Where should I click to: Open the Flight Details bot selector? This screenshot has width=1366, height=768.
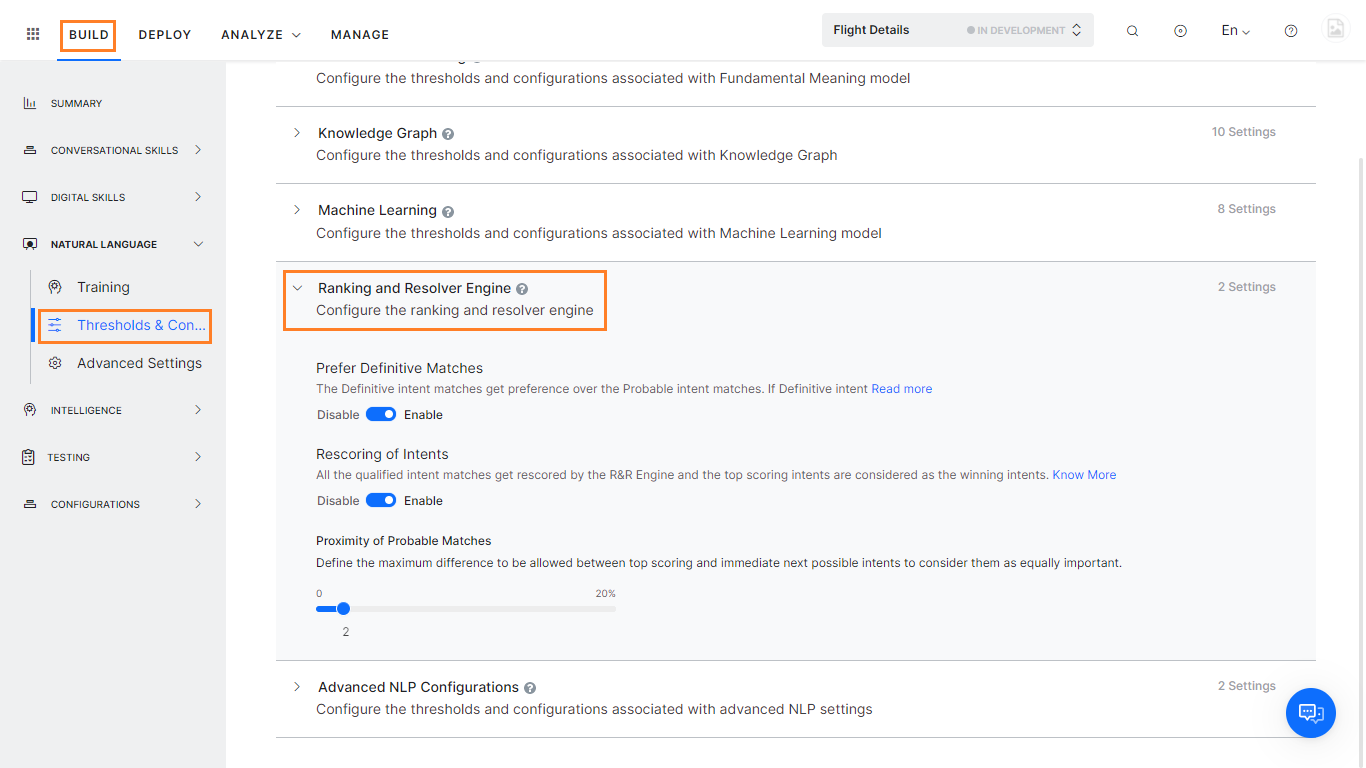pos(957,29)
